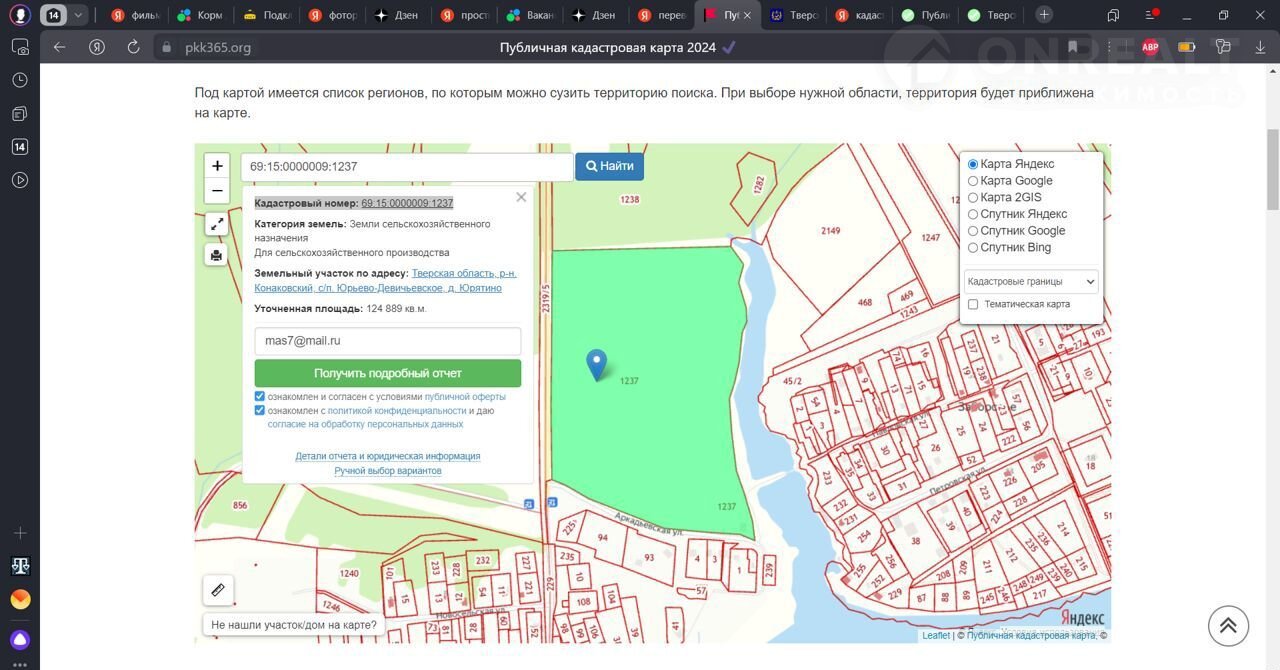Open a new browser tab
Screen dimensions: 1280x670
pyautogui.click(x=1044, y=15)
